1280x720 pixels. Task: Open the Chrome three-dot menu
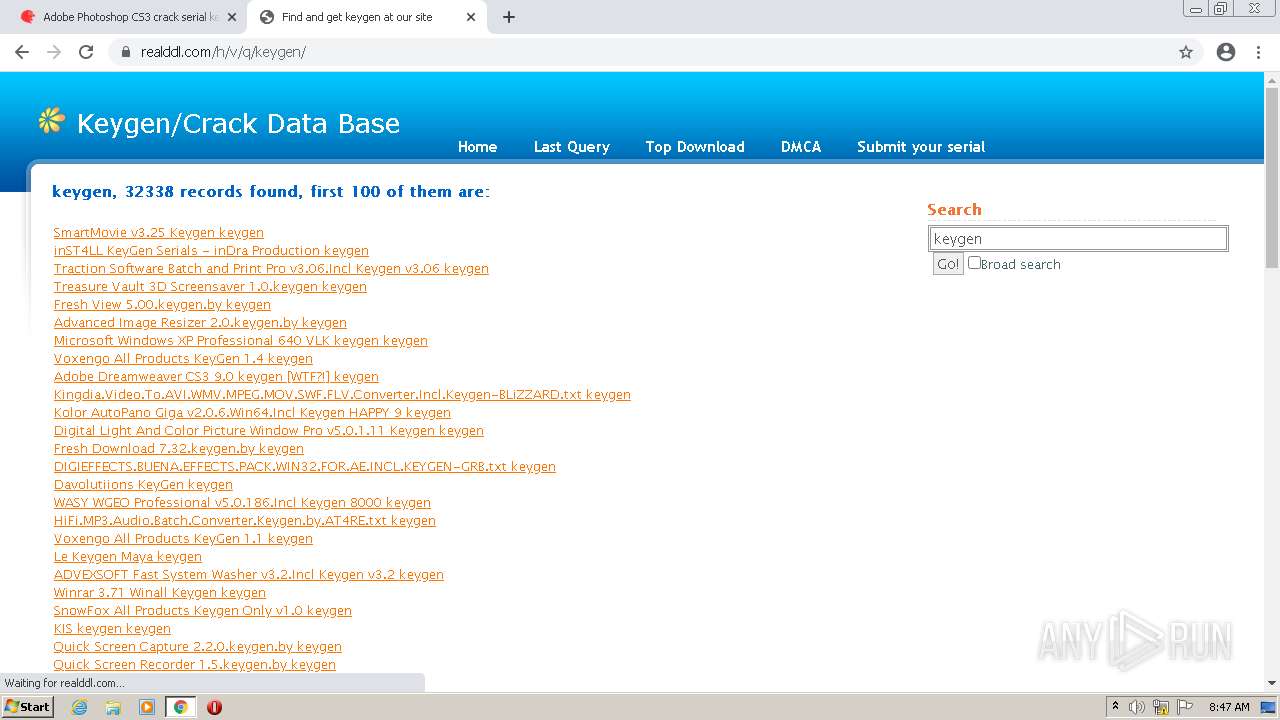pos(1258,52)
